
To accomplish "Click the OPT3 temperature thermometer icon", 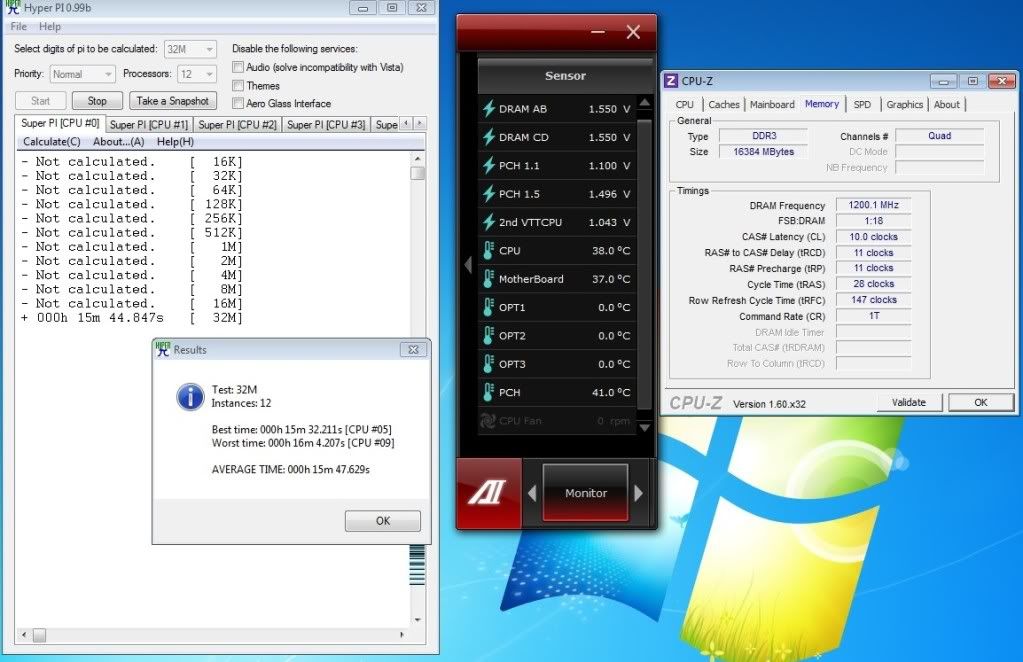I will (x=488, y=364).
